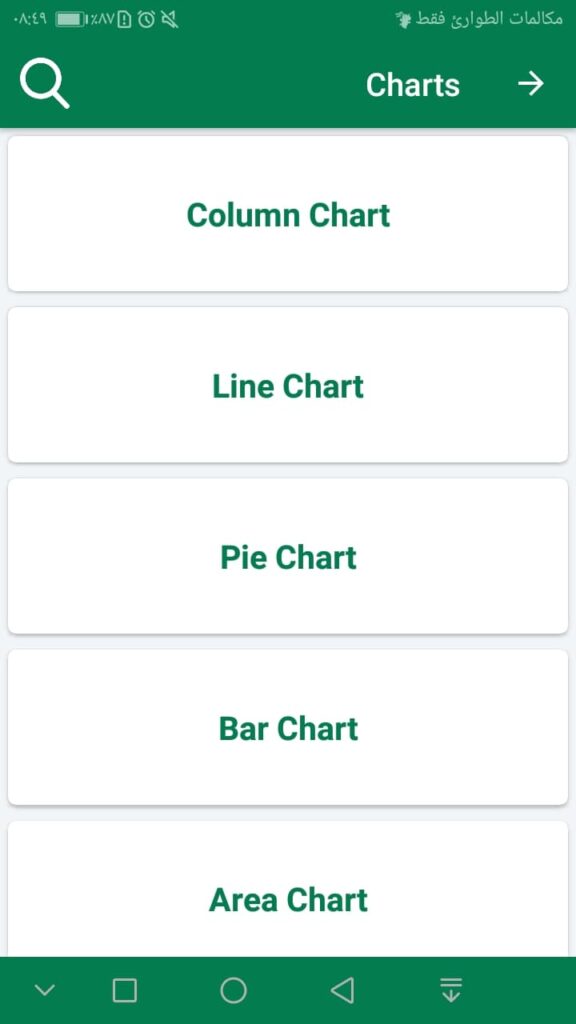
Task: Open the Area Chart screen
Action: (x=288, y=899)
